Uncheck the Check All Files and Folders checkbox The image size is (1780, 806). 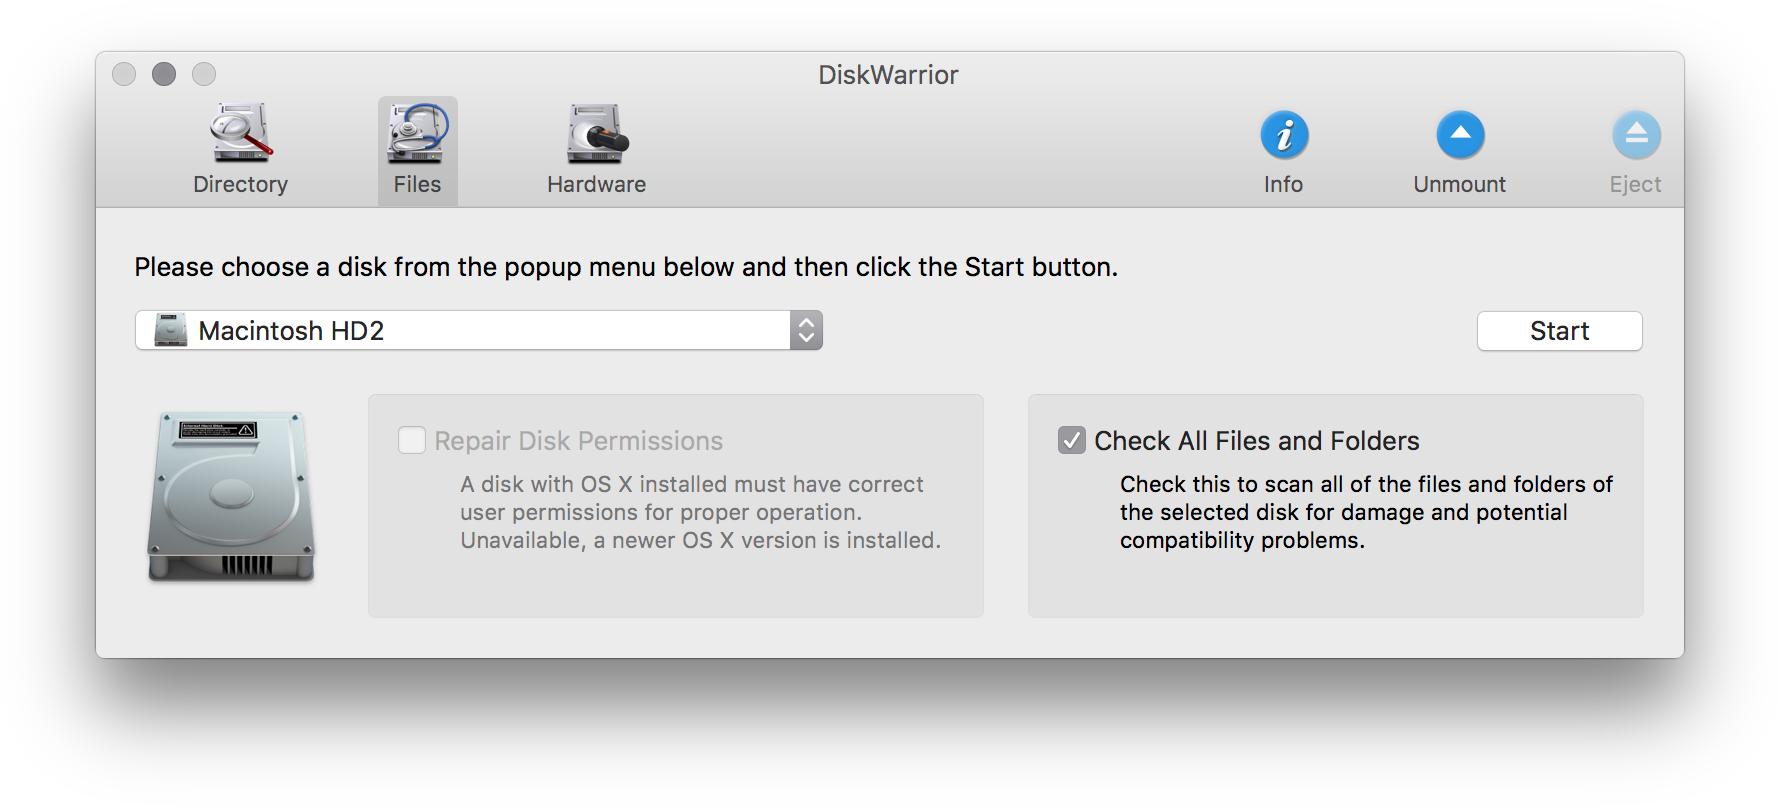pyautogui.click(x=1072, y=441)
